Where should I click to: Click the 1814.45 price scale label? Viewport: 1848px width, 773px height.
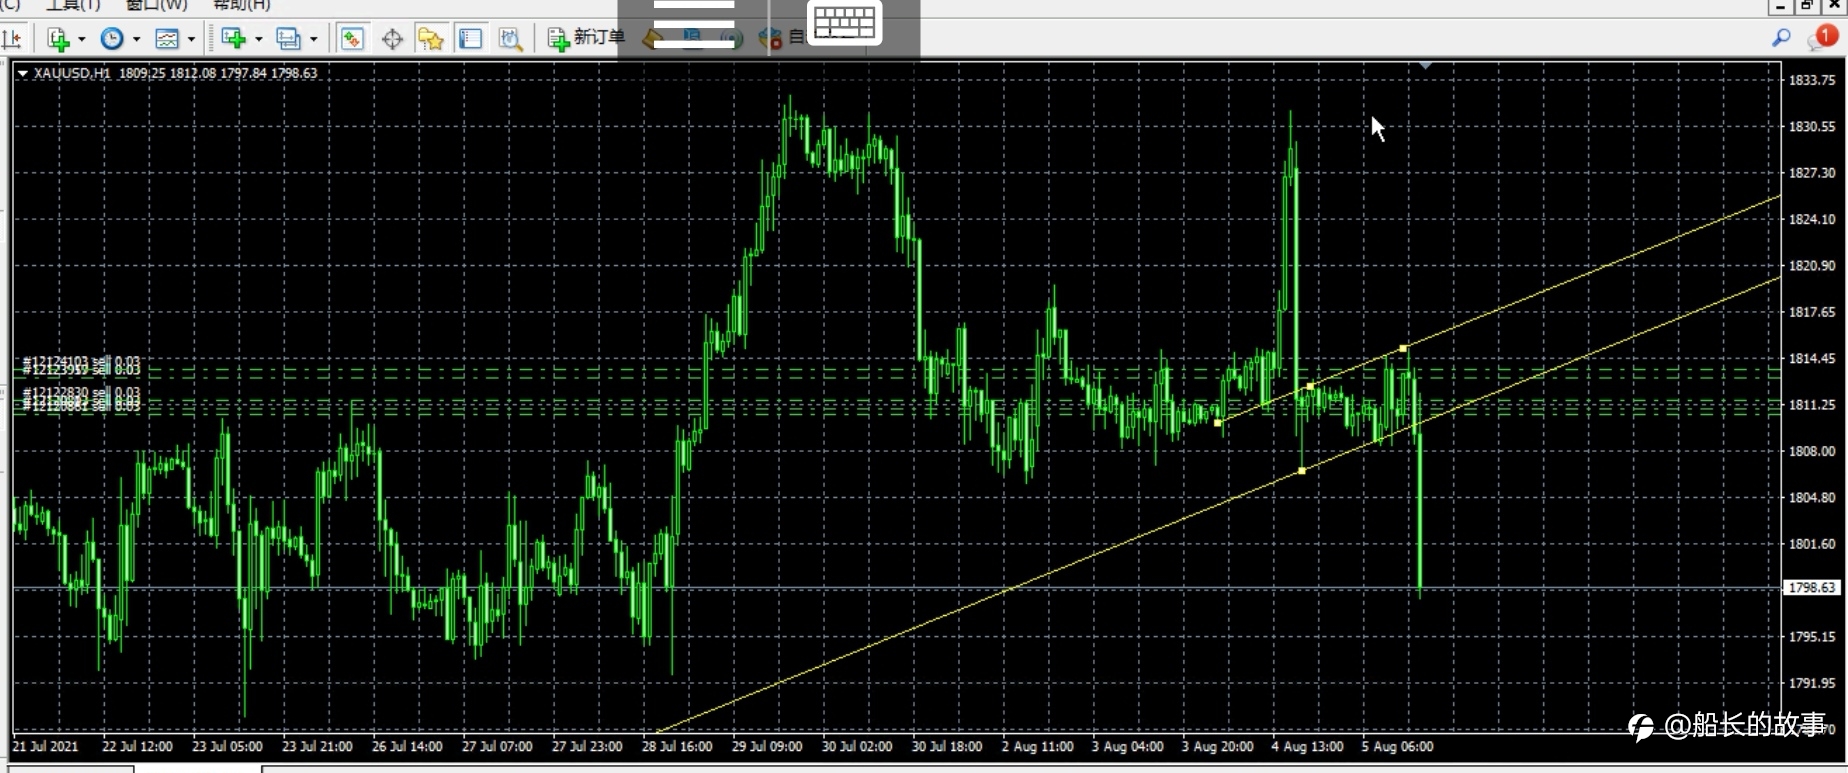(x=1812, y=358)
